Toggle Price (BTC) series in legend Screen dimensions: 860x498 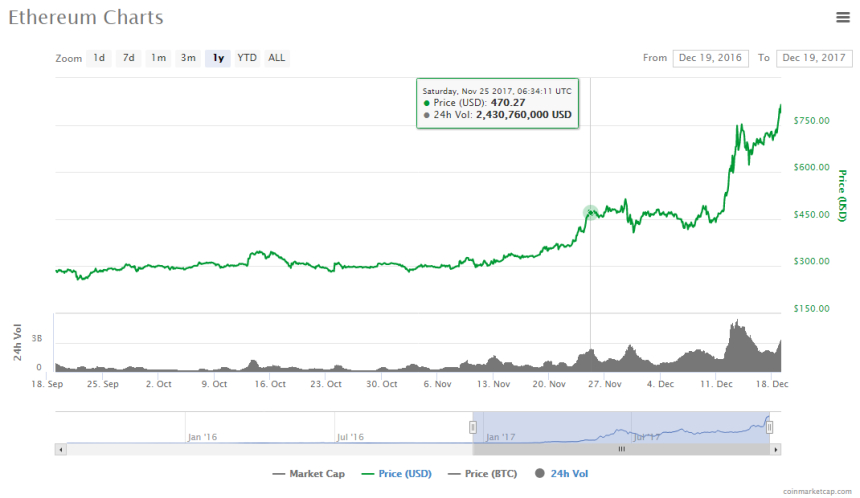point(483,473)
